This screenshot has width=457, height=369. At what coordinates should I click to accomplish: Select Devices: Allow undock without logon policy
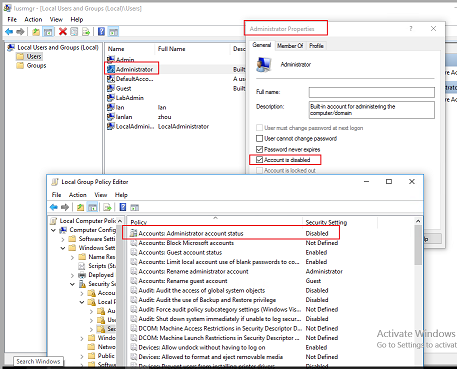230,347
